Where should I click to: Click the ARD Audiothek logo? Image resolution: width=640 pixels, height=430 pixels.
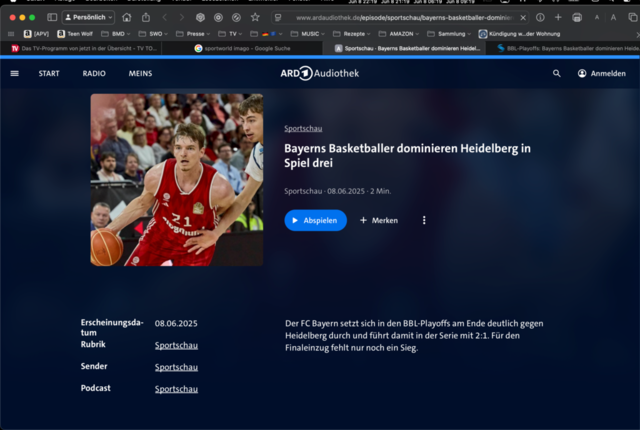point(319,73)
